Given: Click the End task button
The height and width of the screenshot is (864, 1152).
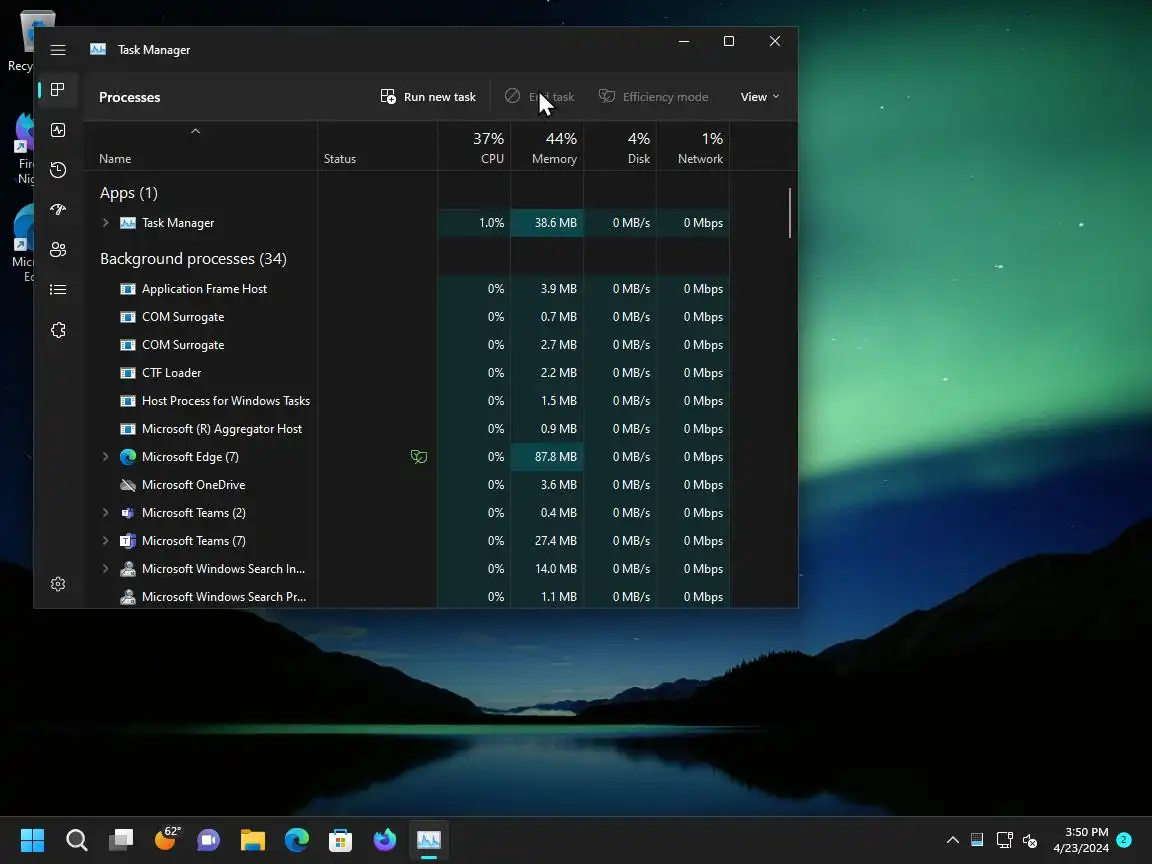Looking at the screenshot, I should tap(539, 97).
